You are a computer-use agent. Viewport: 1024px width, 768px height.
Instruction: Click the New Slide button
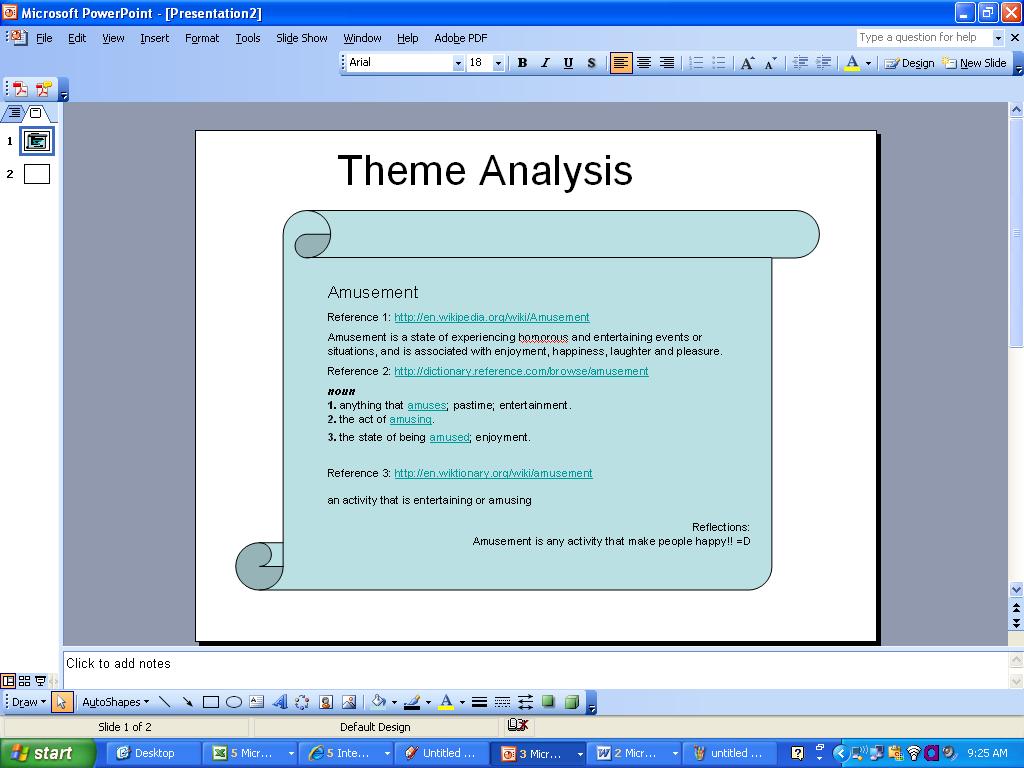973,63
